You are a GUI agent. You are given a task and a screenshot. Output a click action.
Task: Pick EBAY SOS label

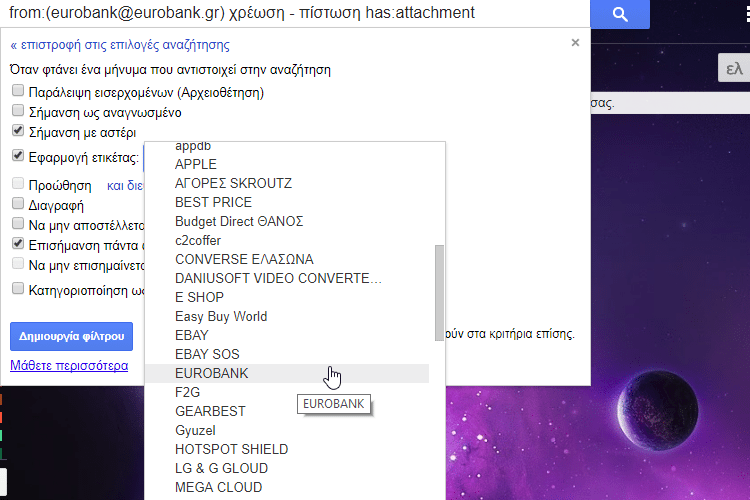point(287,355)
